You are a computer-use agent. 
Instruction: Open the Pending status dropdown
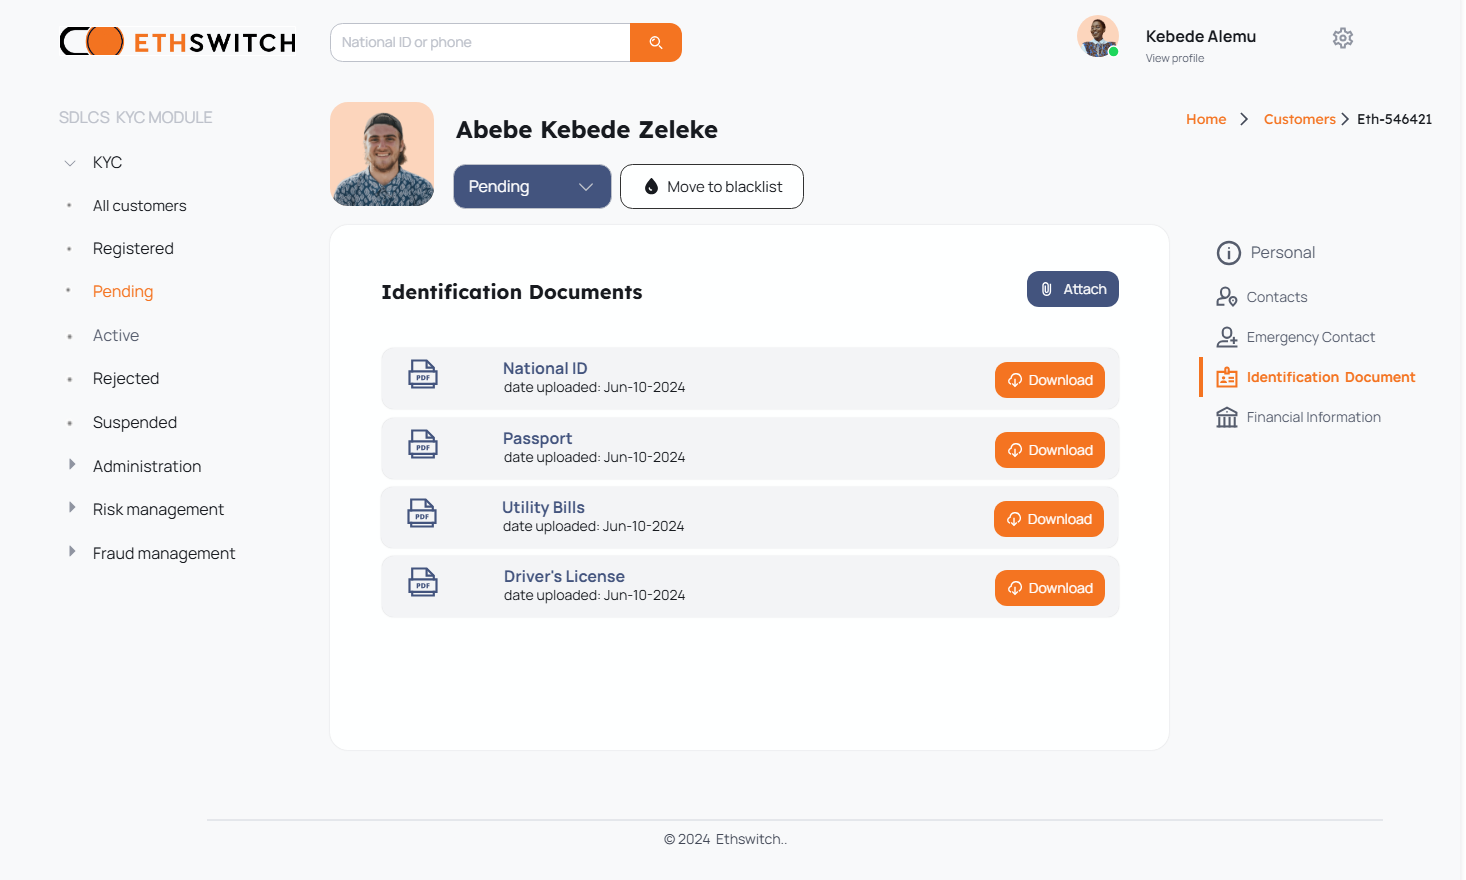click(x=532, y=187)
